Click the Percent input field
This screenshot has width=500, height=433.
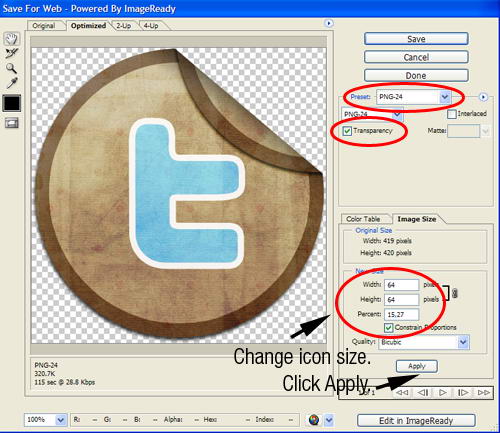(x=401, y=314)
